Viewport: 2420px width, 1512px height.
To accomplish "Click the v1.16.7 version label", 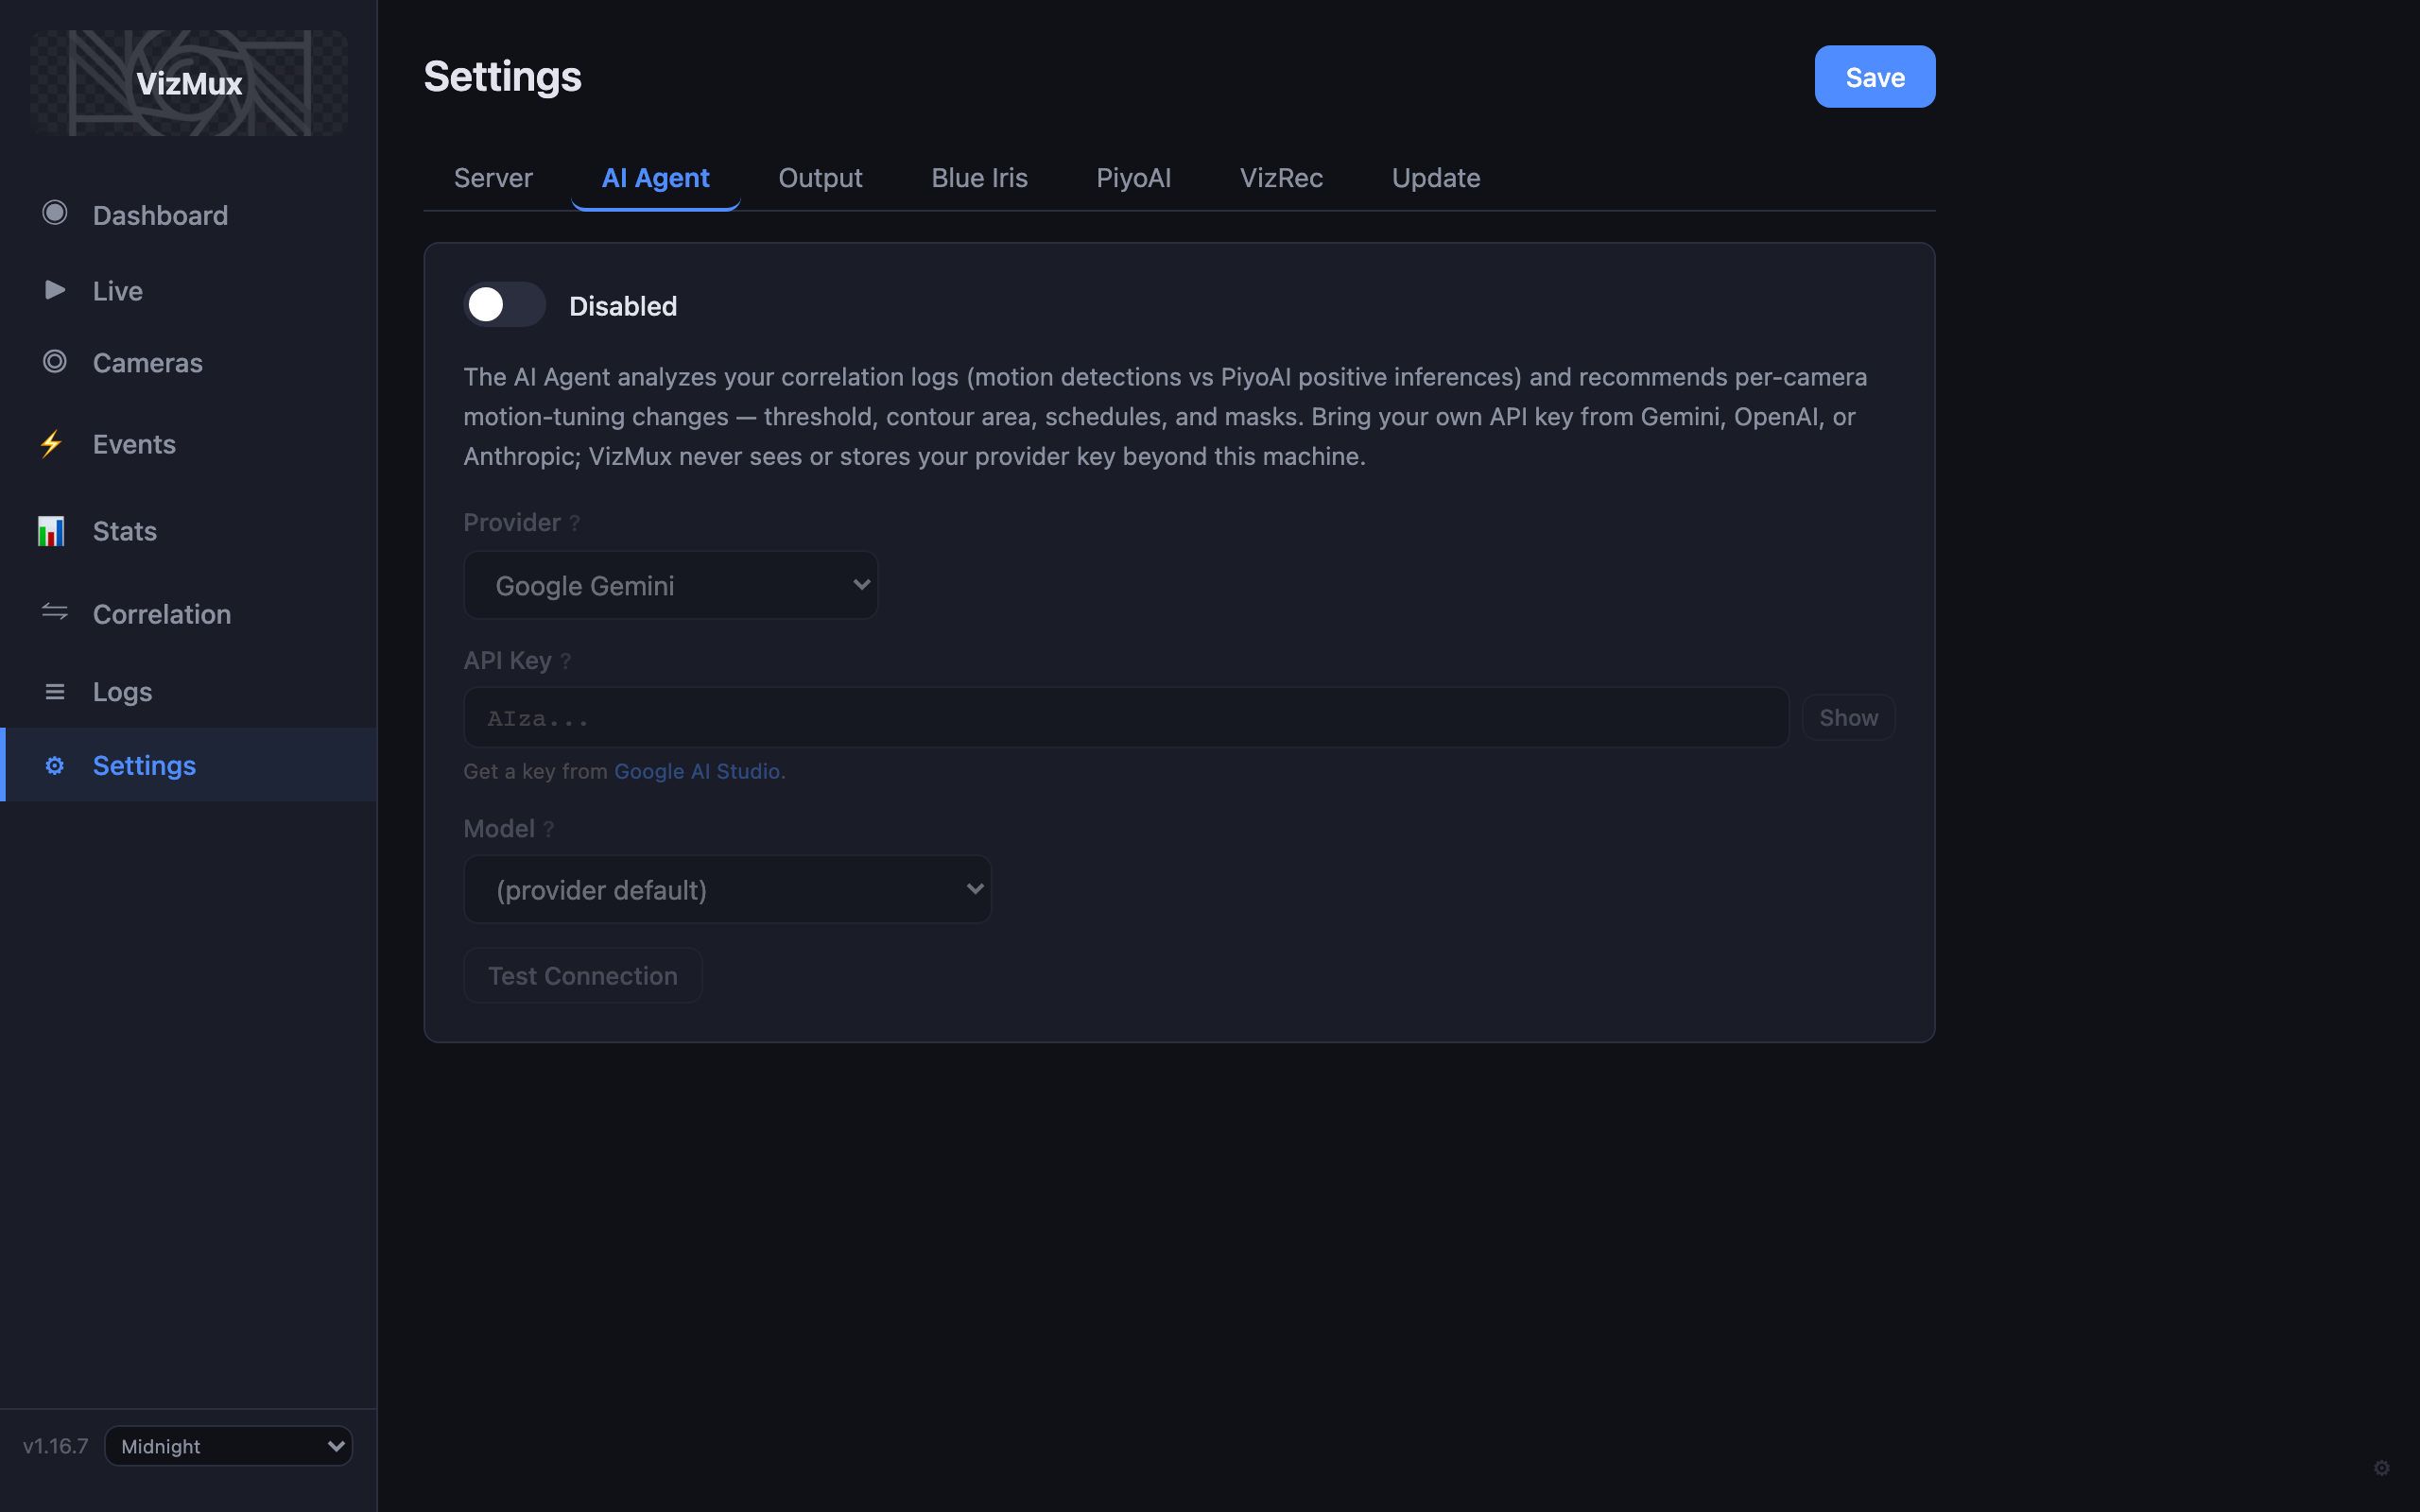I will coord(56,1446).
